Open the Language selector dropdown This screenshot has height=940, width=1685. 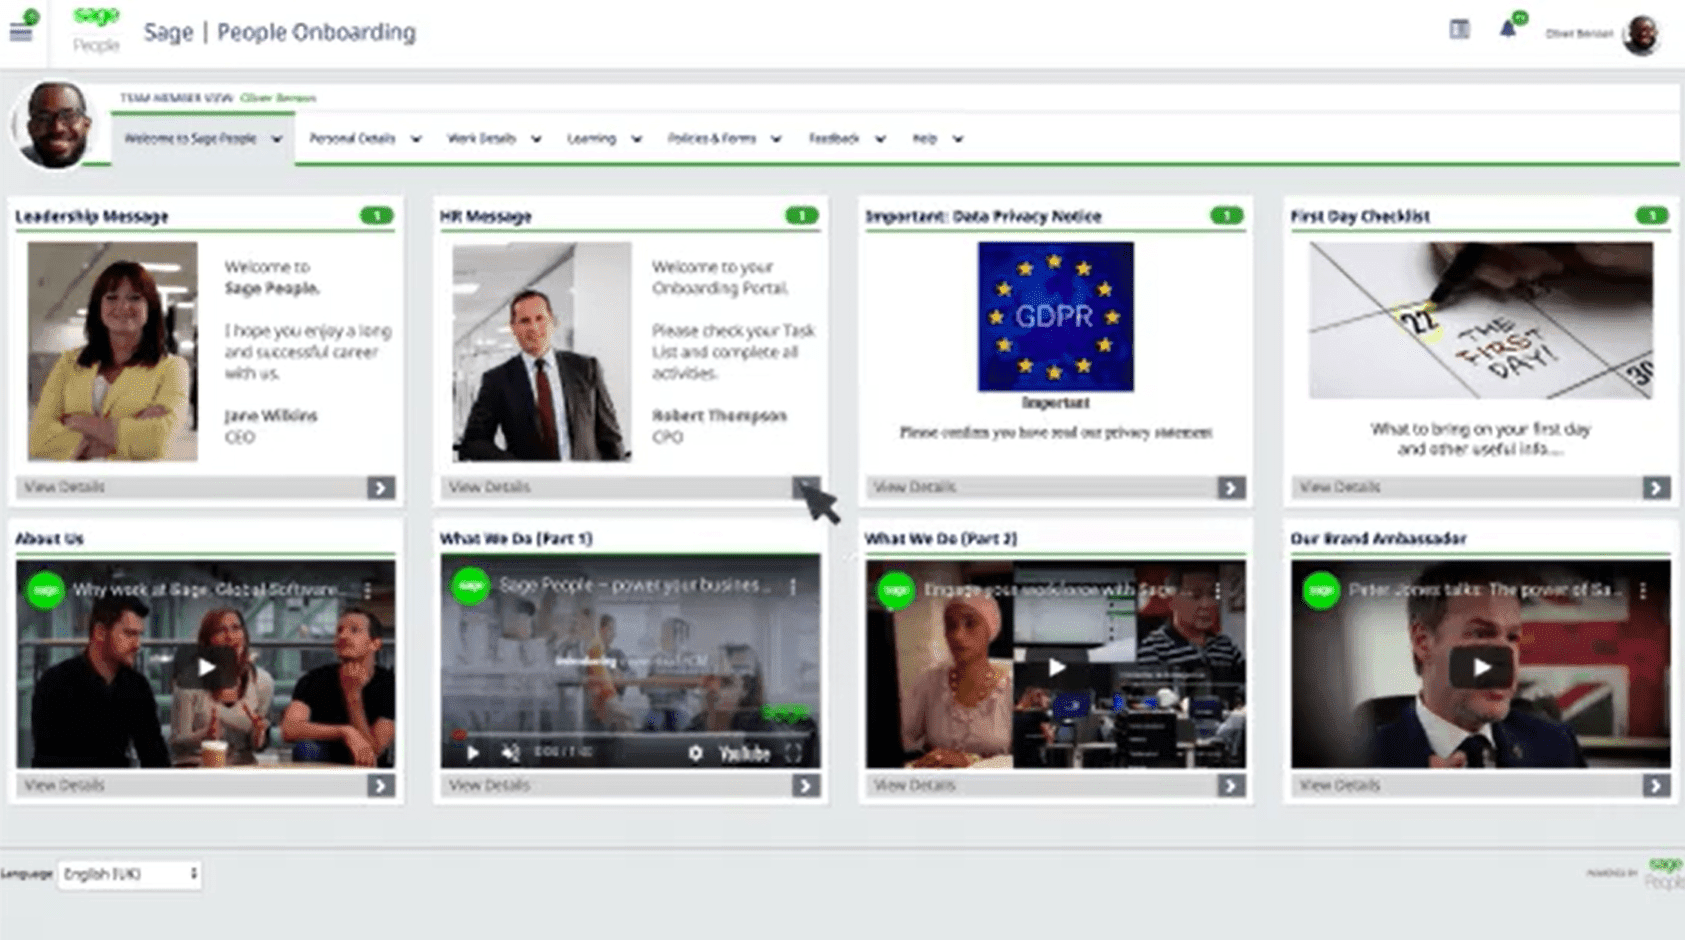tap(129, 875)
